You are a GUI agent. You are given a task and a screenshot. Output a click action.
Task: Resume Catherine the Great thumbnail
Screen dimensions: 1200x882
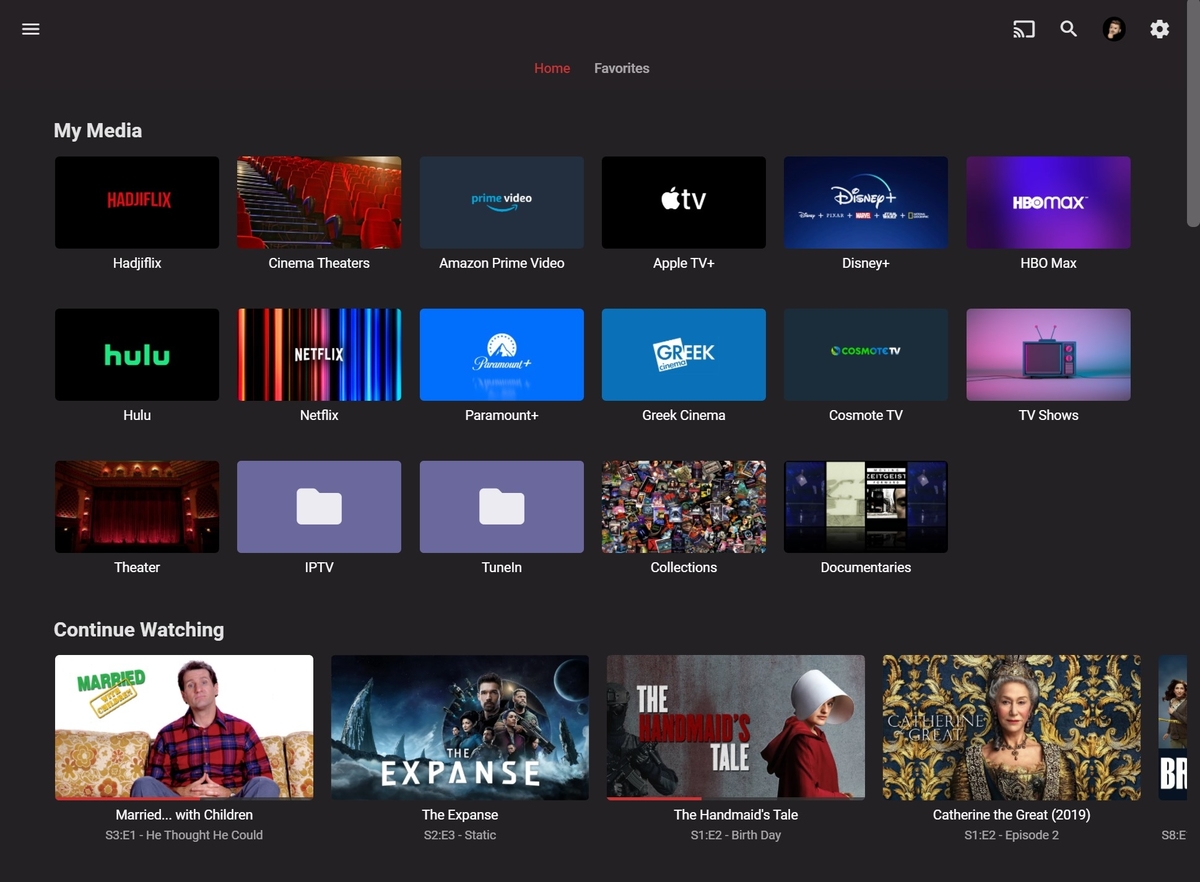click(1012, 727)
